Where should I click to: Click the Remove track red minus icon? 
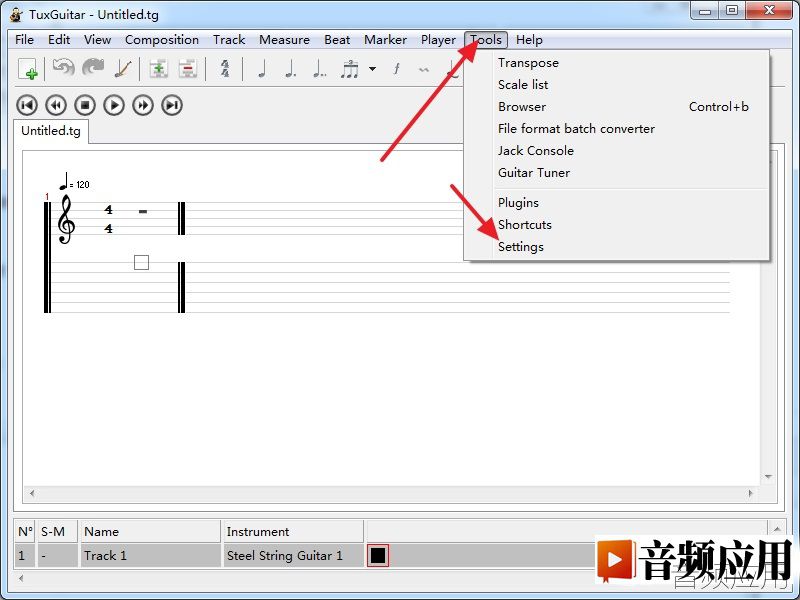188,69
